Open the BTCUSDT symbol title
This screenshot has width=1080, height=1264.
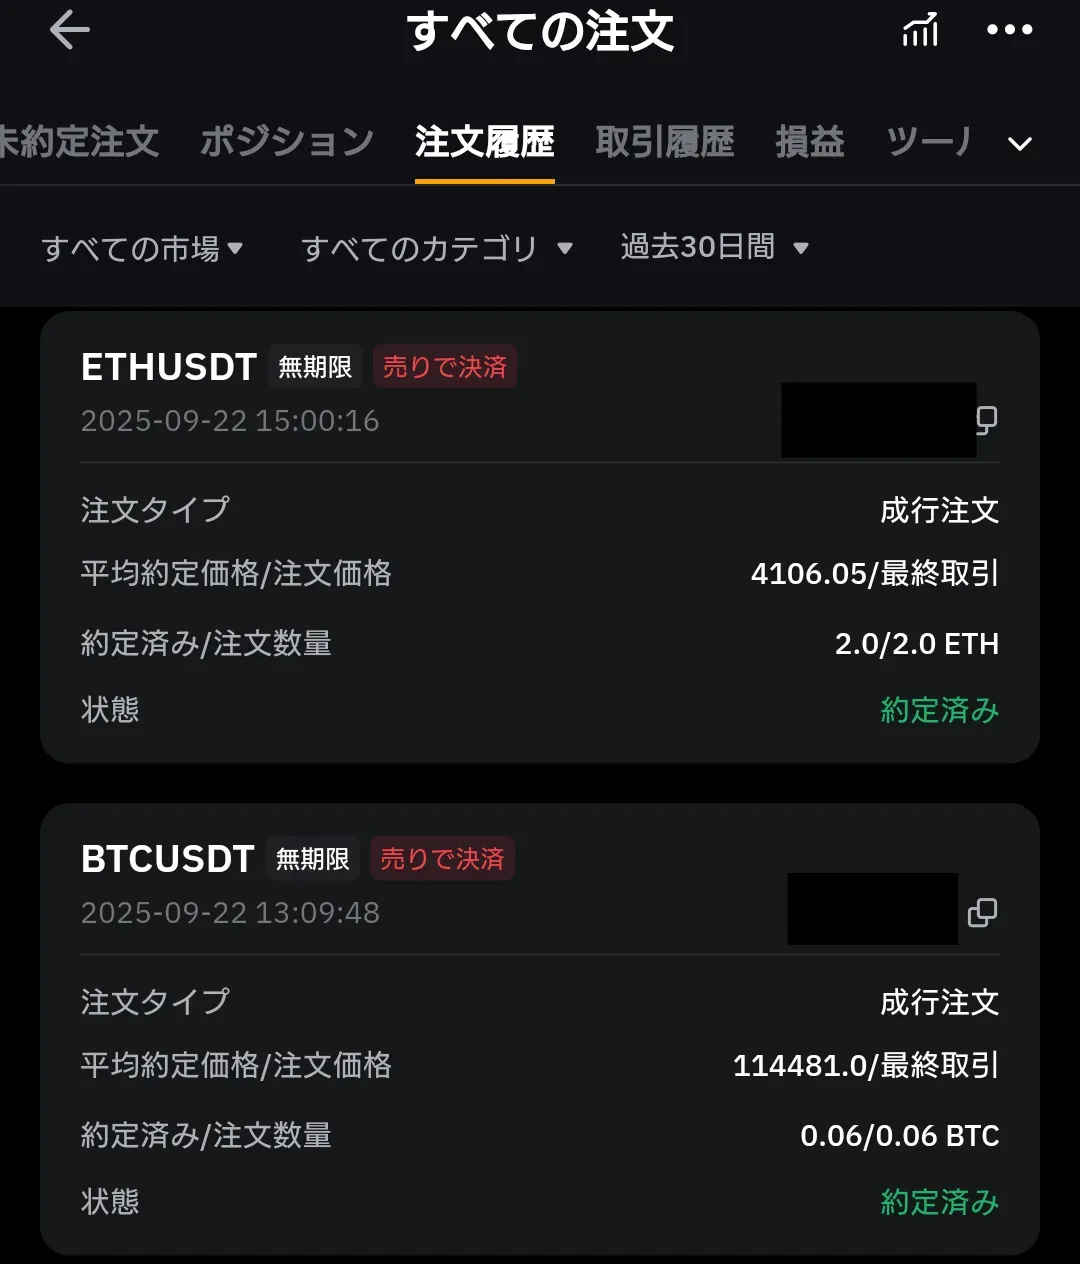[x=168, y=859]
